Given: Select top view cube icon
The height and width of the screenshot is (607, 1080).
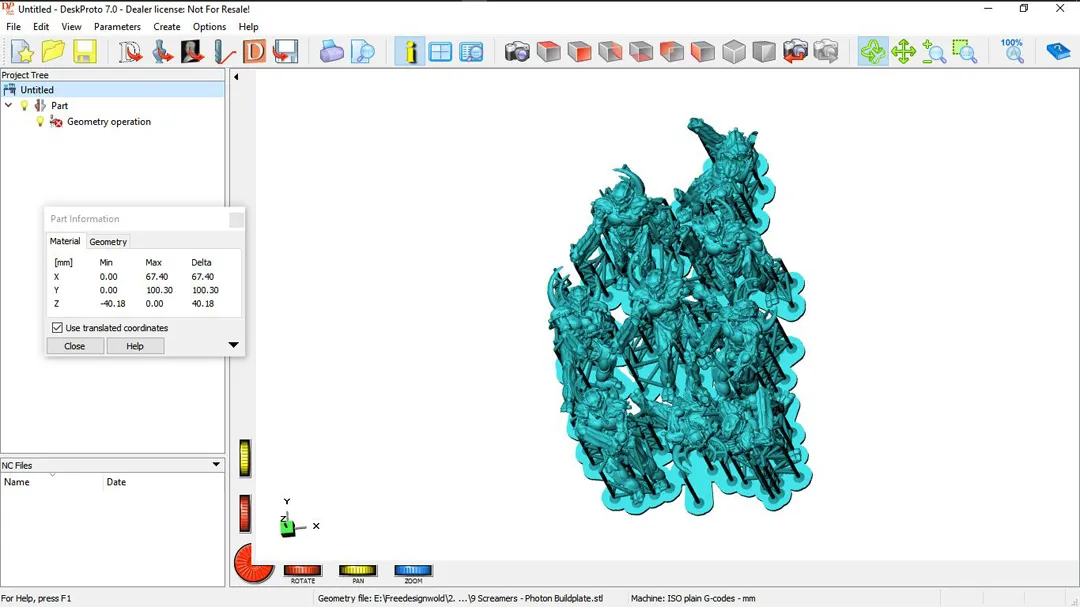Looking at the screenshot, I should tap(548, 52).
